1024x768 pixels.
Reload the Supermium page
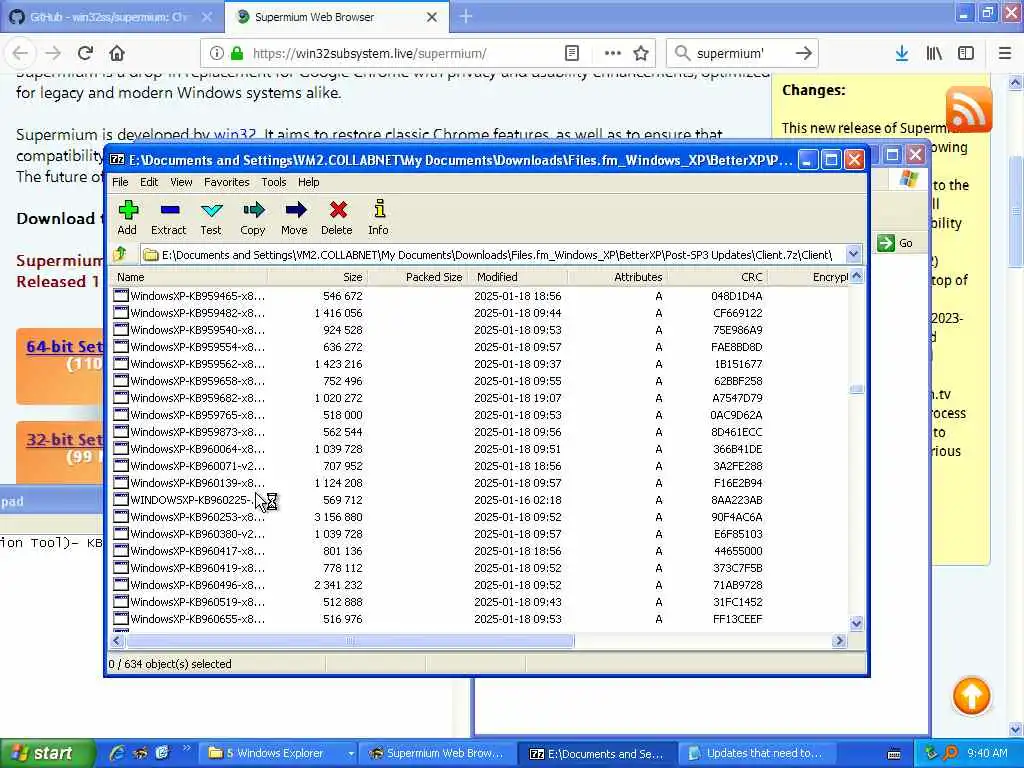point(85,53)
